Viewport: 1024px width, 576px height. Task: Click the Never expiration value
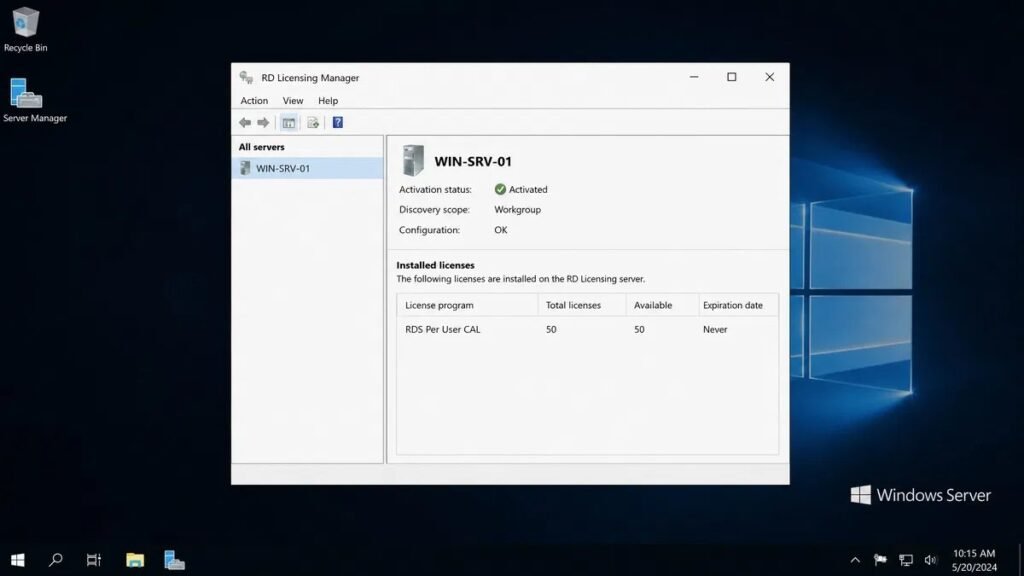pyautogui.click(x=715, y=329)
